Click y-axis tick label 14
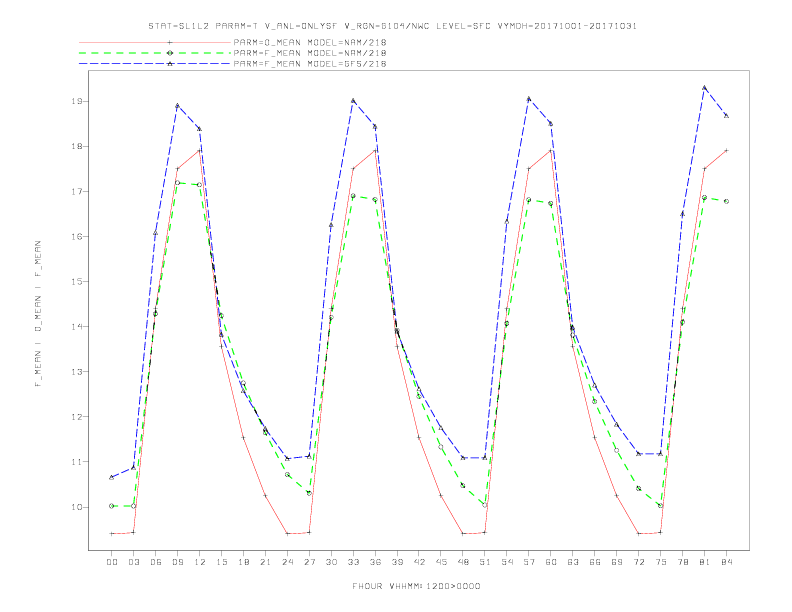The width and height of the screenshot is (792, 612). click(77, 327)
